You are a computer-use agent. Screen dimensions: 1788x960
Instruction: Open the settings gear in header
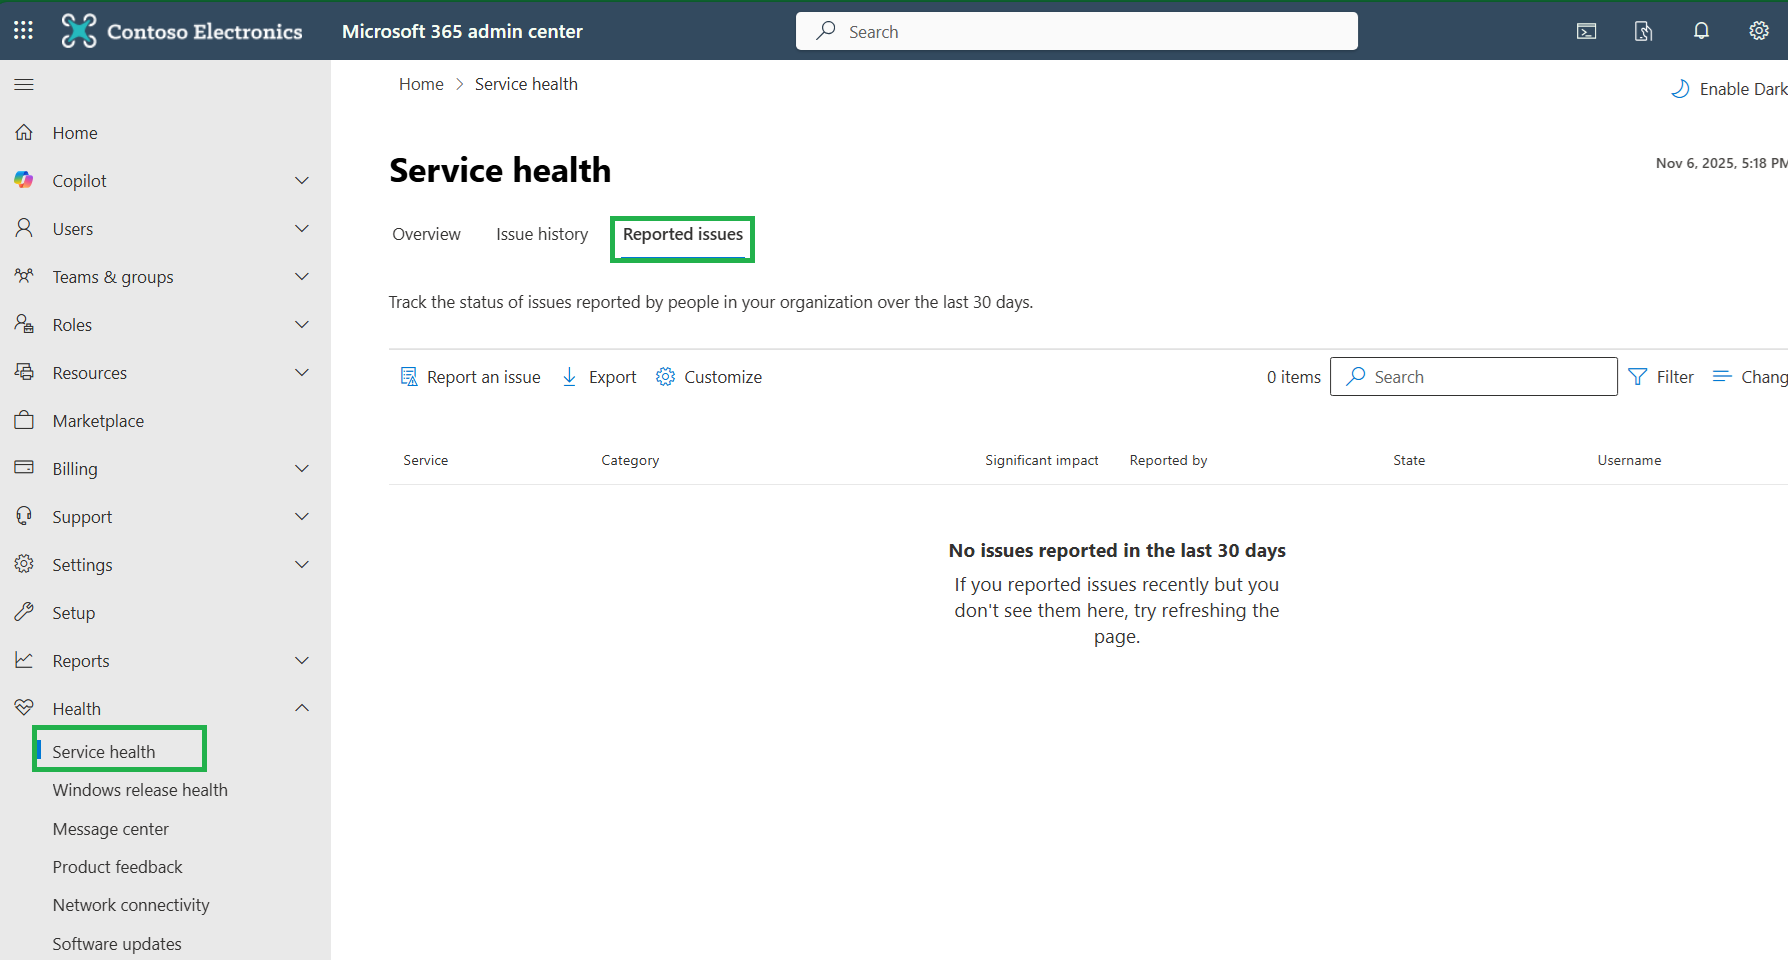click(1759, 31)
